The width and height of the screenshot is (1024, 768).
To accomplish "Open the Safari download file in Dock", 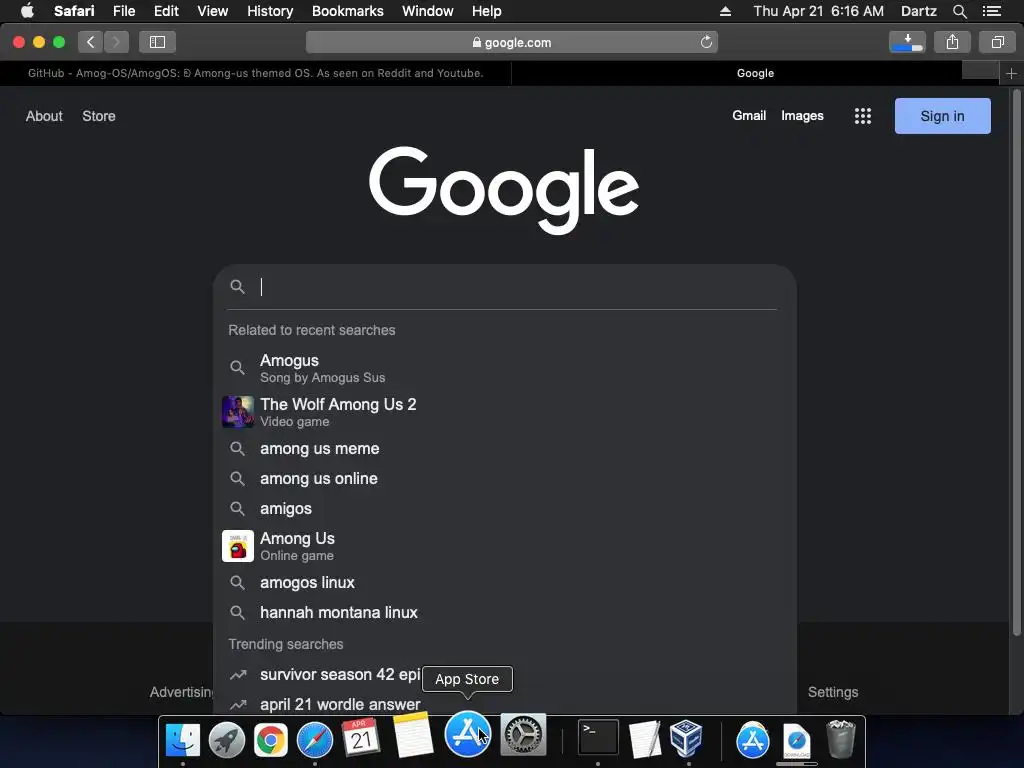I will click(x=797, y=741).
